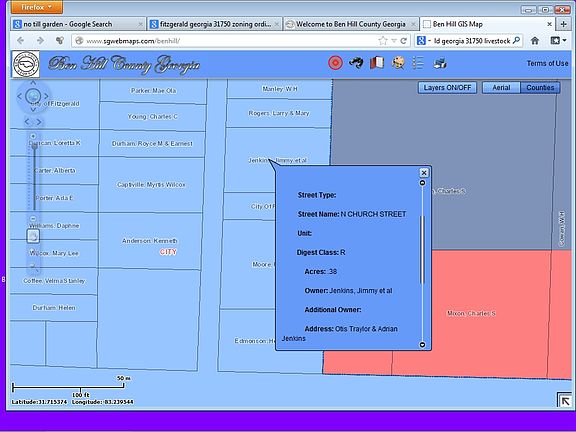Switch to 'no till garden' tab
Viewport: 576px width, 432px height.
pyautogui.click(x=78, y=24)
